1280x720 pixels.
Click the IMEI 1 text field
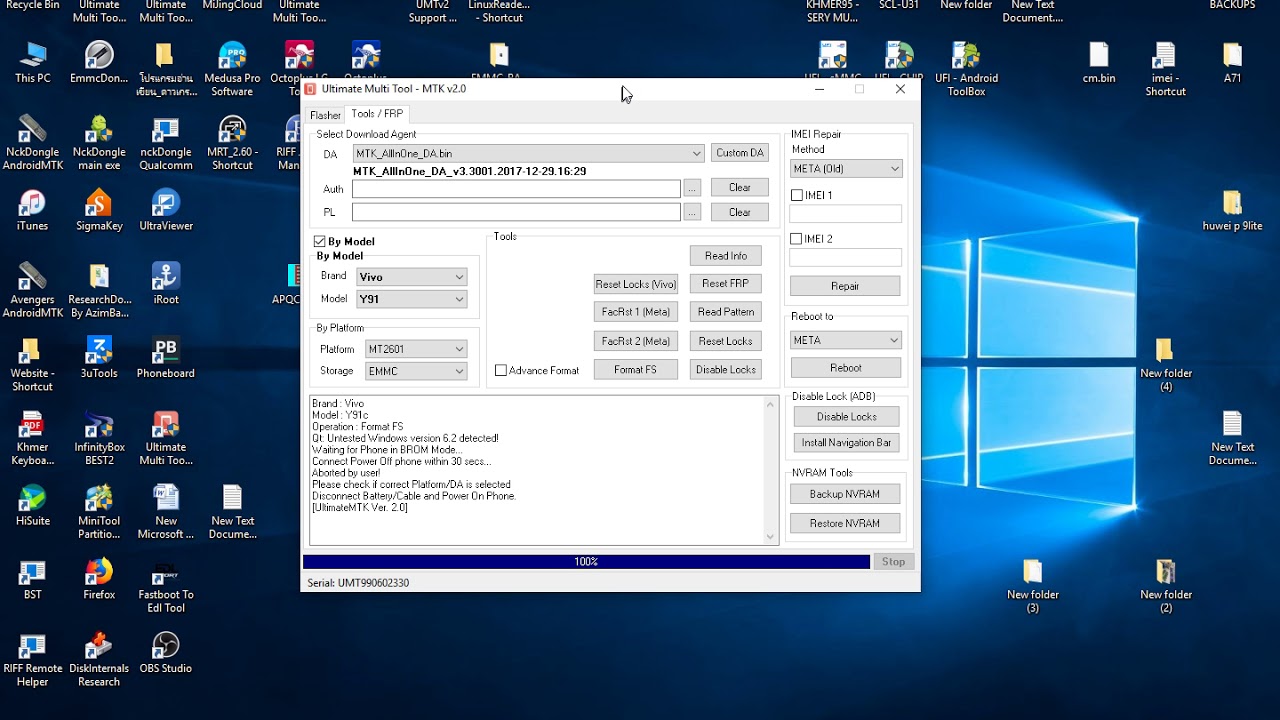click(x=846, y=214)
